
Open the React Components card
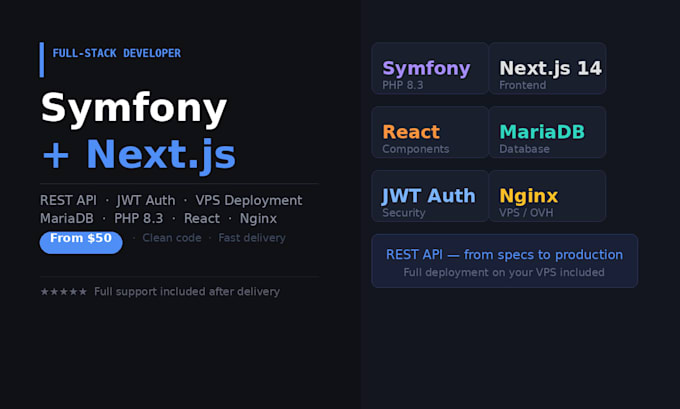[x=430, y=132]
